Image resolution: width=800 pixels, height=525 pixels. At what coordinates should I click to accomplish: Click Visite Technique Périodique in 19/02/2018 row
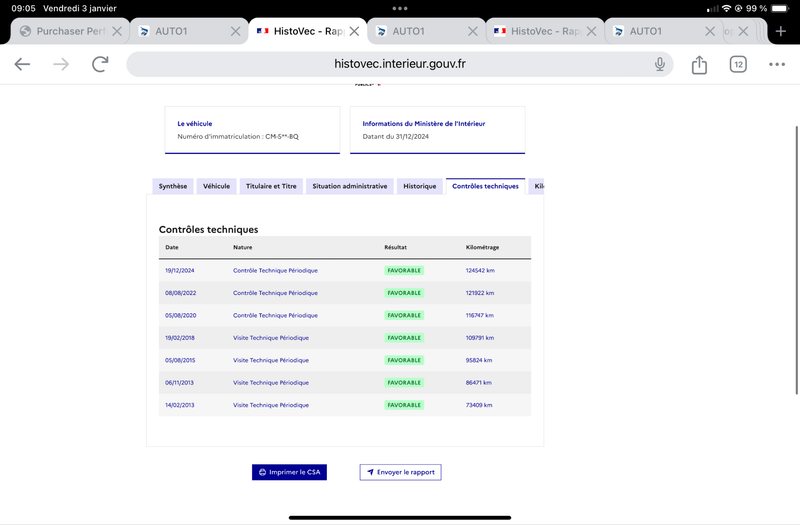271,338
